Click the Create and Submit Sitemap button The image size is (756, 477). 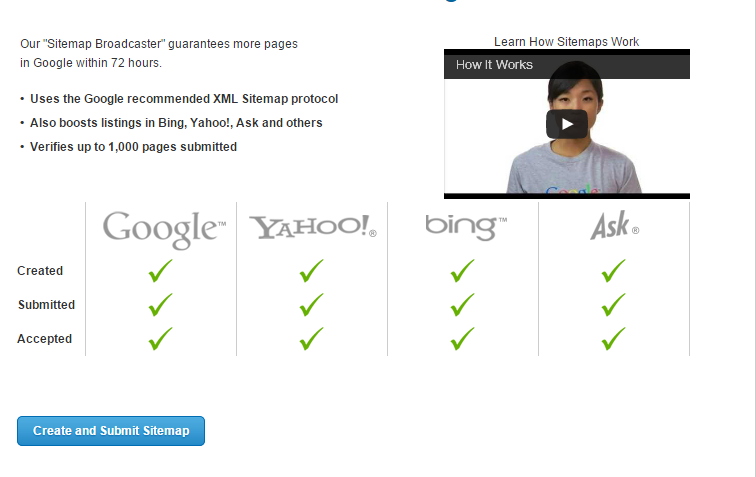coord(111,431)
